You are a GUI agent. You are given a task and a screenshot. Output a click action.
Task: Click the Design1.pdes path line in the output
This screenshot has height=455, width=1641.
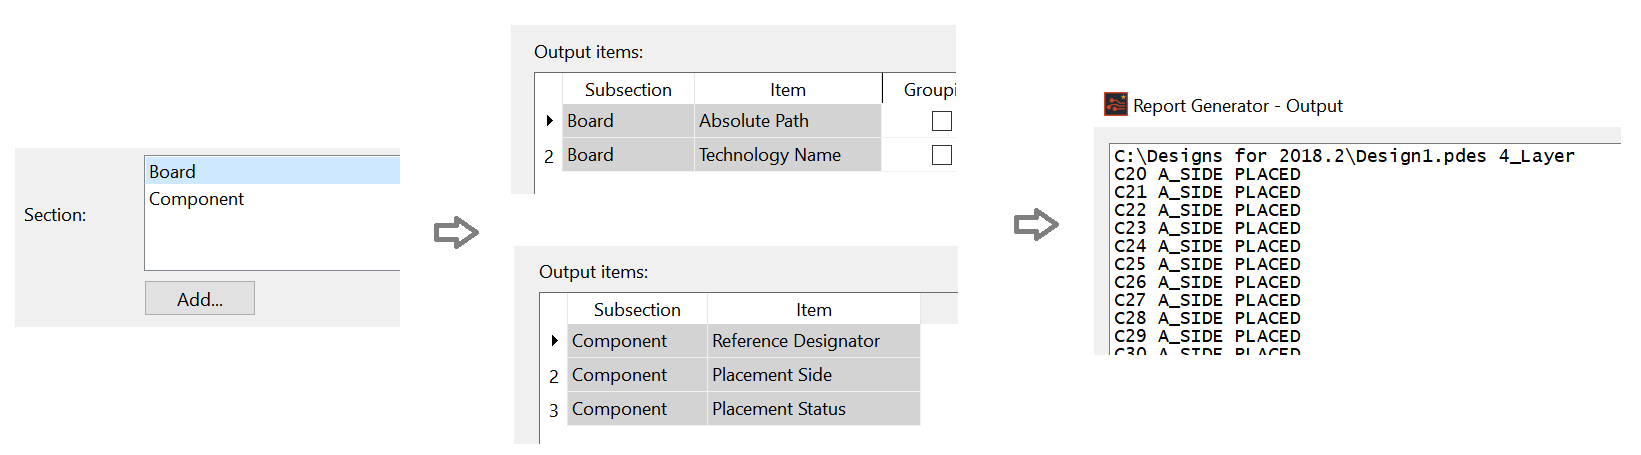pos(1344,156)
